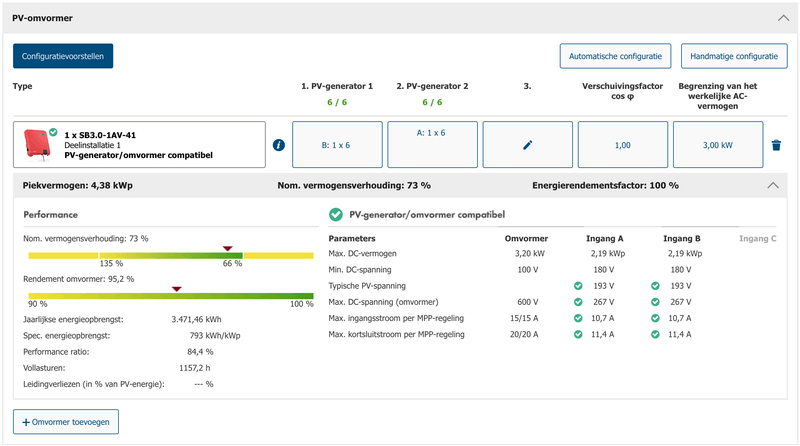Delete inverter with the trash icon
The height and width of the screenshot is (446, 800).
[x=776, y=145]
